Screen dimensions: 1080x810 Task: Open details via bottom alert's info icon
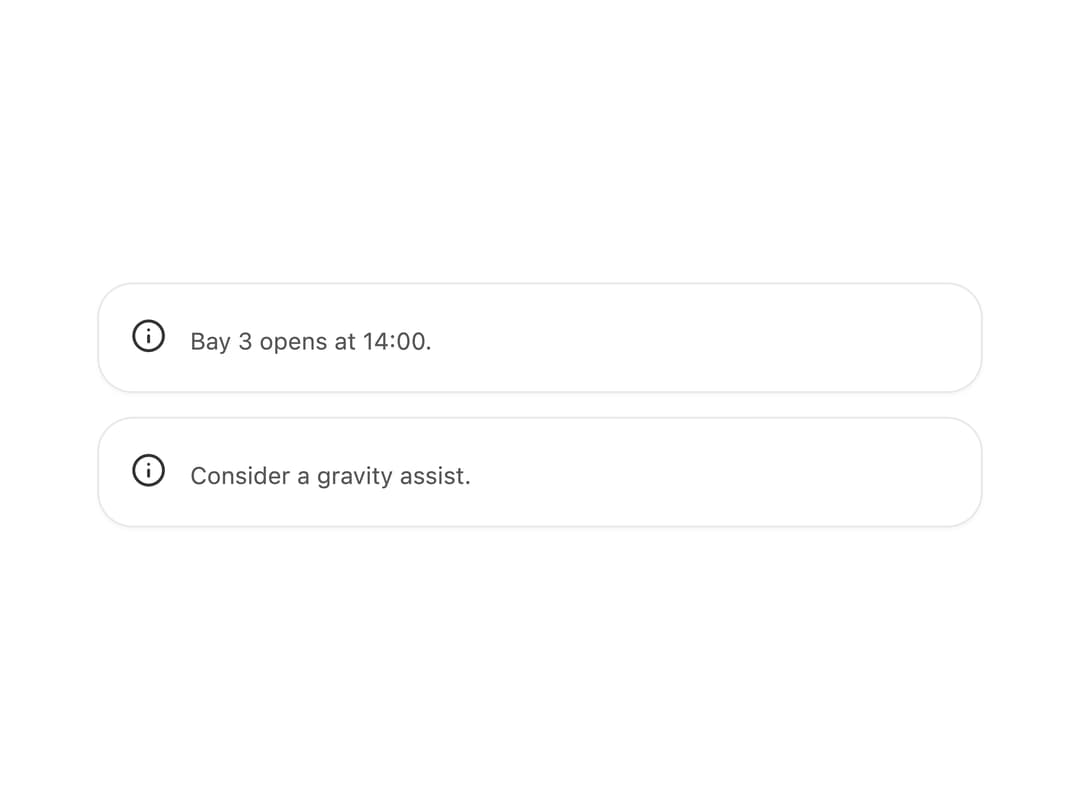coord(148,470)
